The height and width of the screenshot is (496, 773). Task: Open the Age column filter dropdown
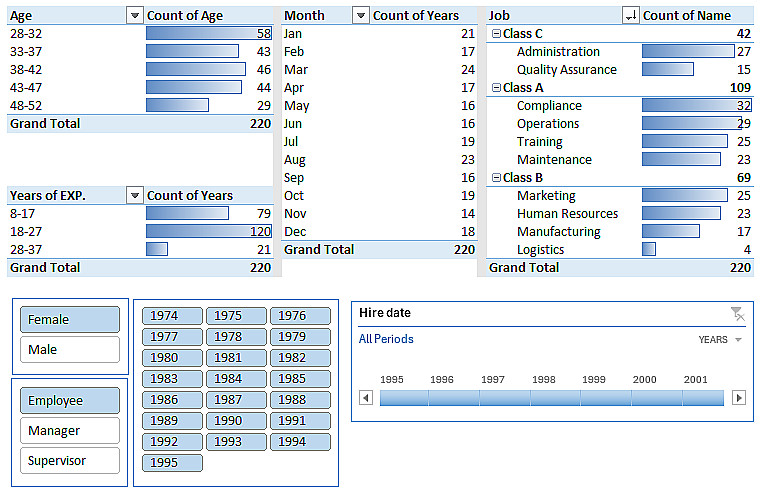(135, 16)
